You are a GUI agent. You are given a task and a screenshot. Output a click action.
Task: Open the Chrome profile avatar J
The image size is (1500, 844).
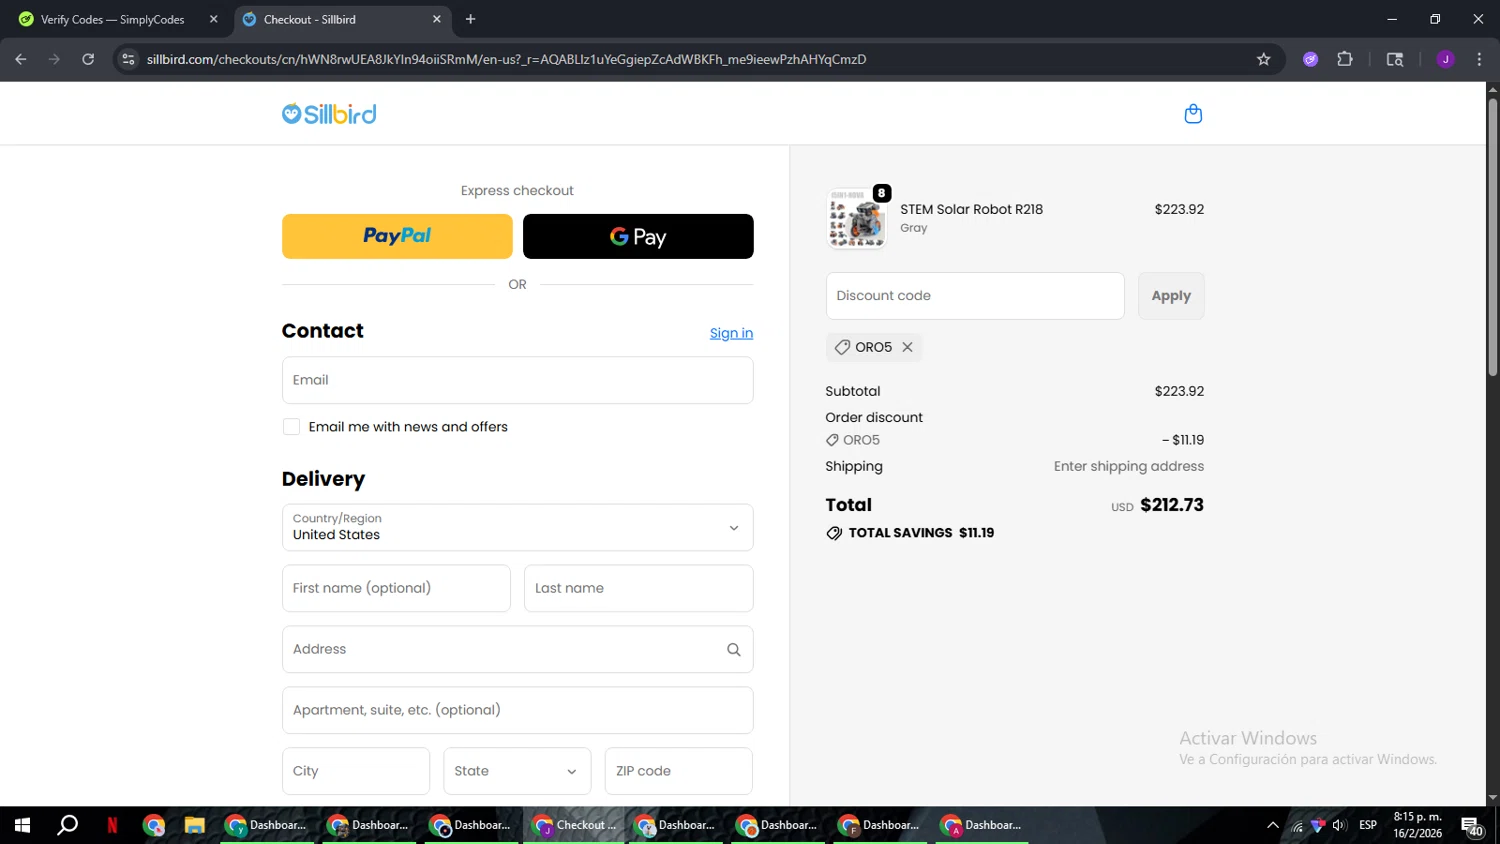pyautogui.click(x=1445, y=59)
